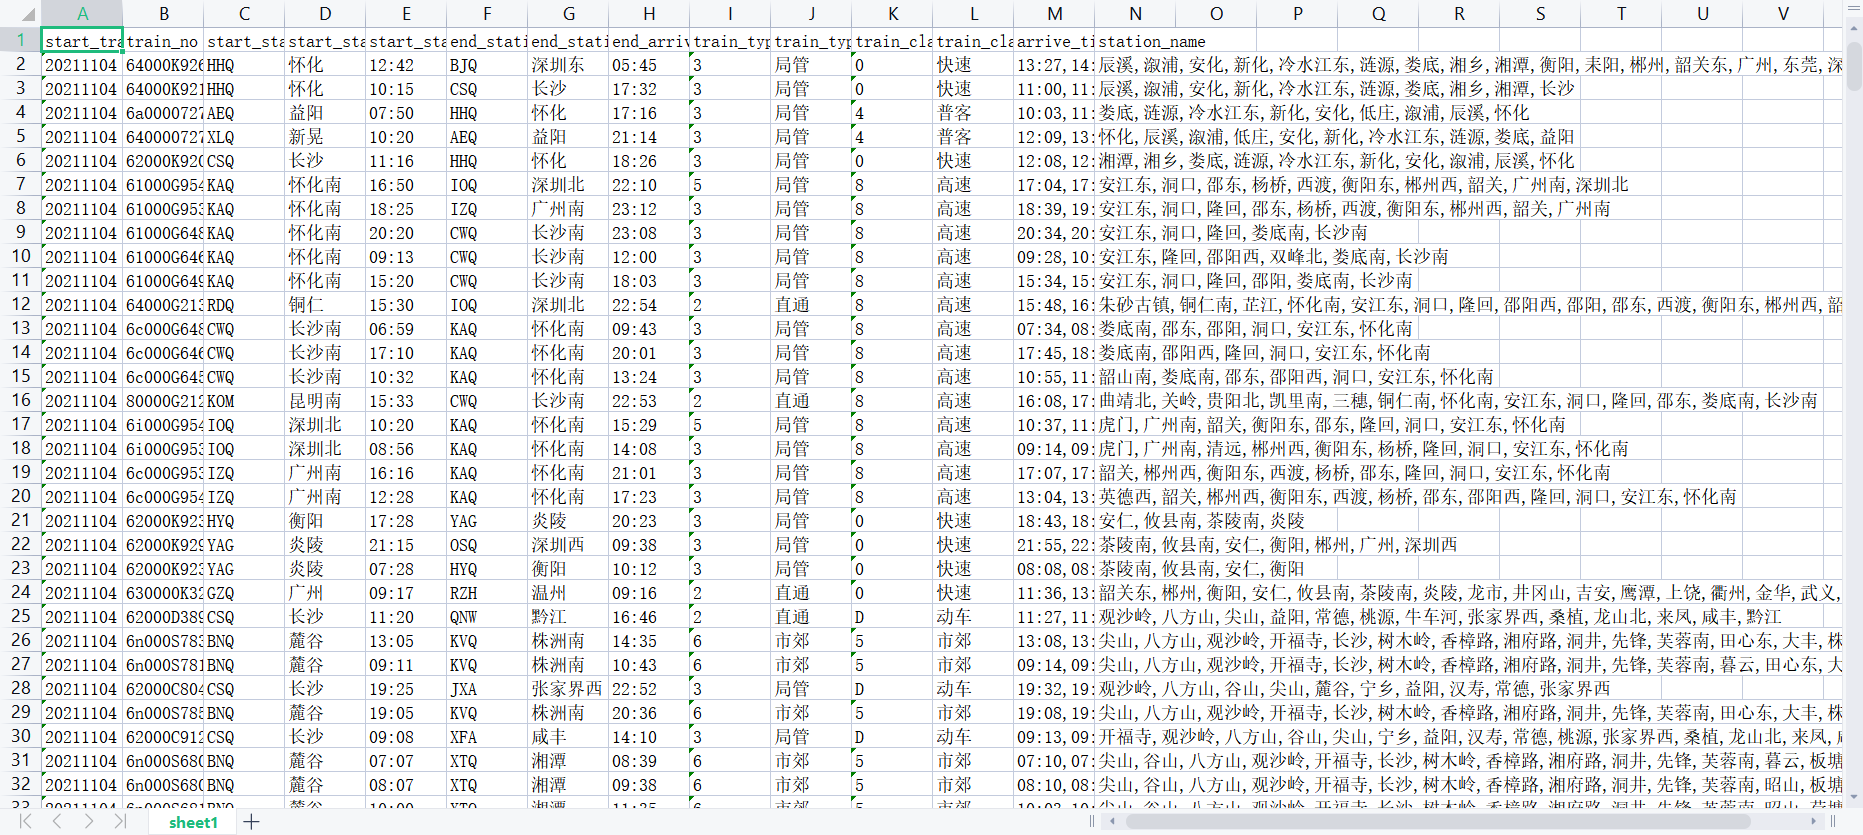The width and height of the screenshot is (1863, 835).
Task: Select cell '07:07' in row 31
Action: pyautogui.click(x=406, y=761)
